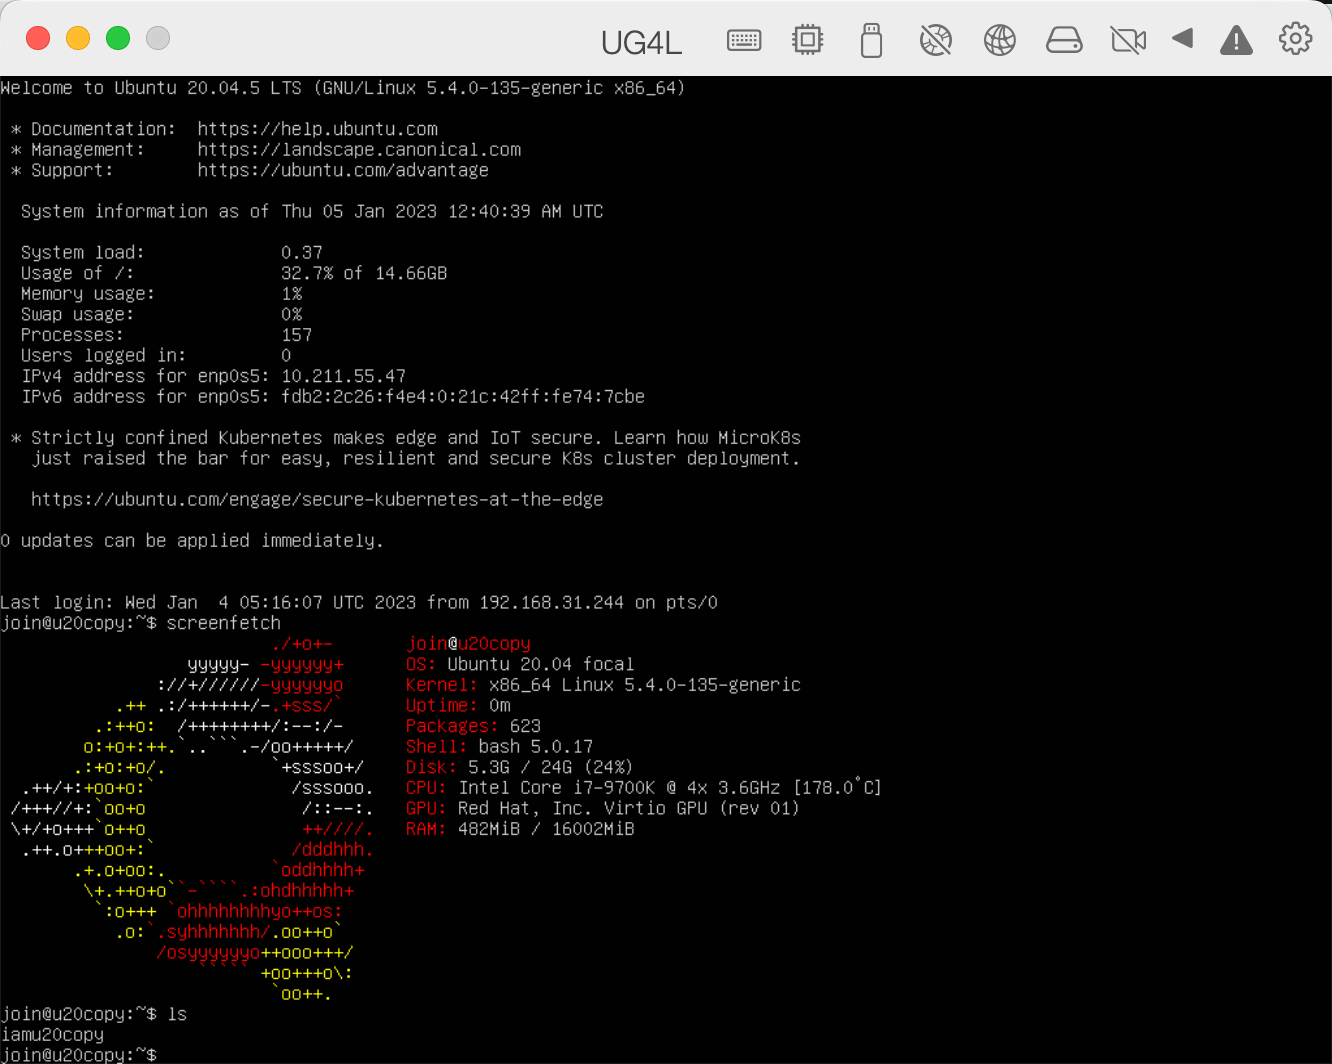Screen dimensions: 1332x1064
Task: Click the gray fourth window control button
Action: point(158,38)
